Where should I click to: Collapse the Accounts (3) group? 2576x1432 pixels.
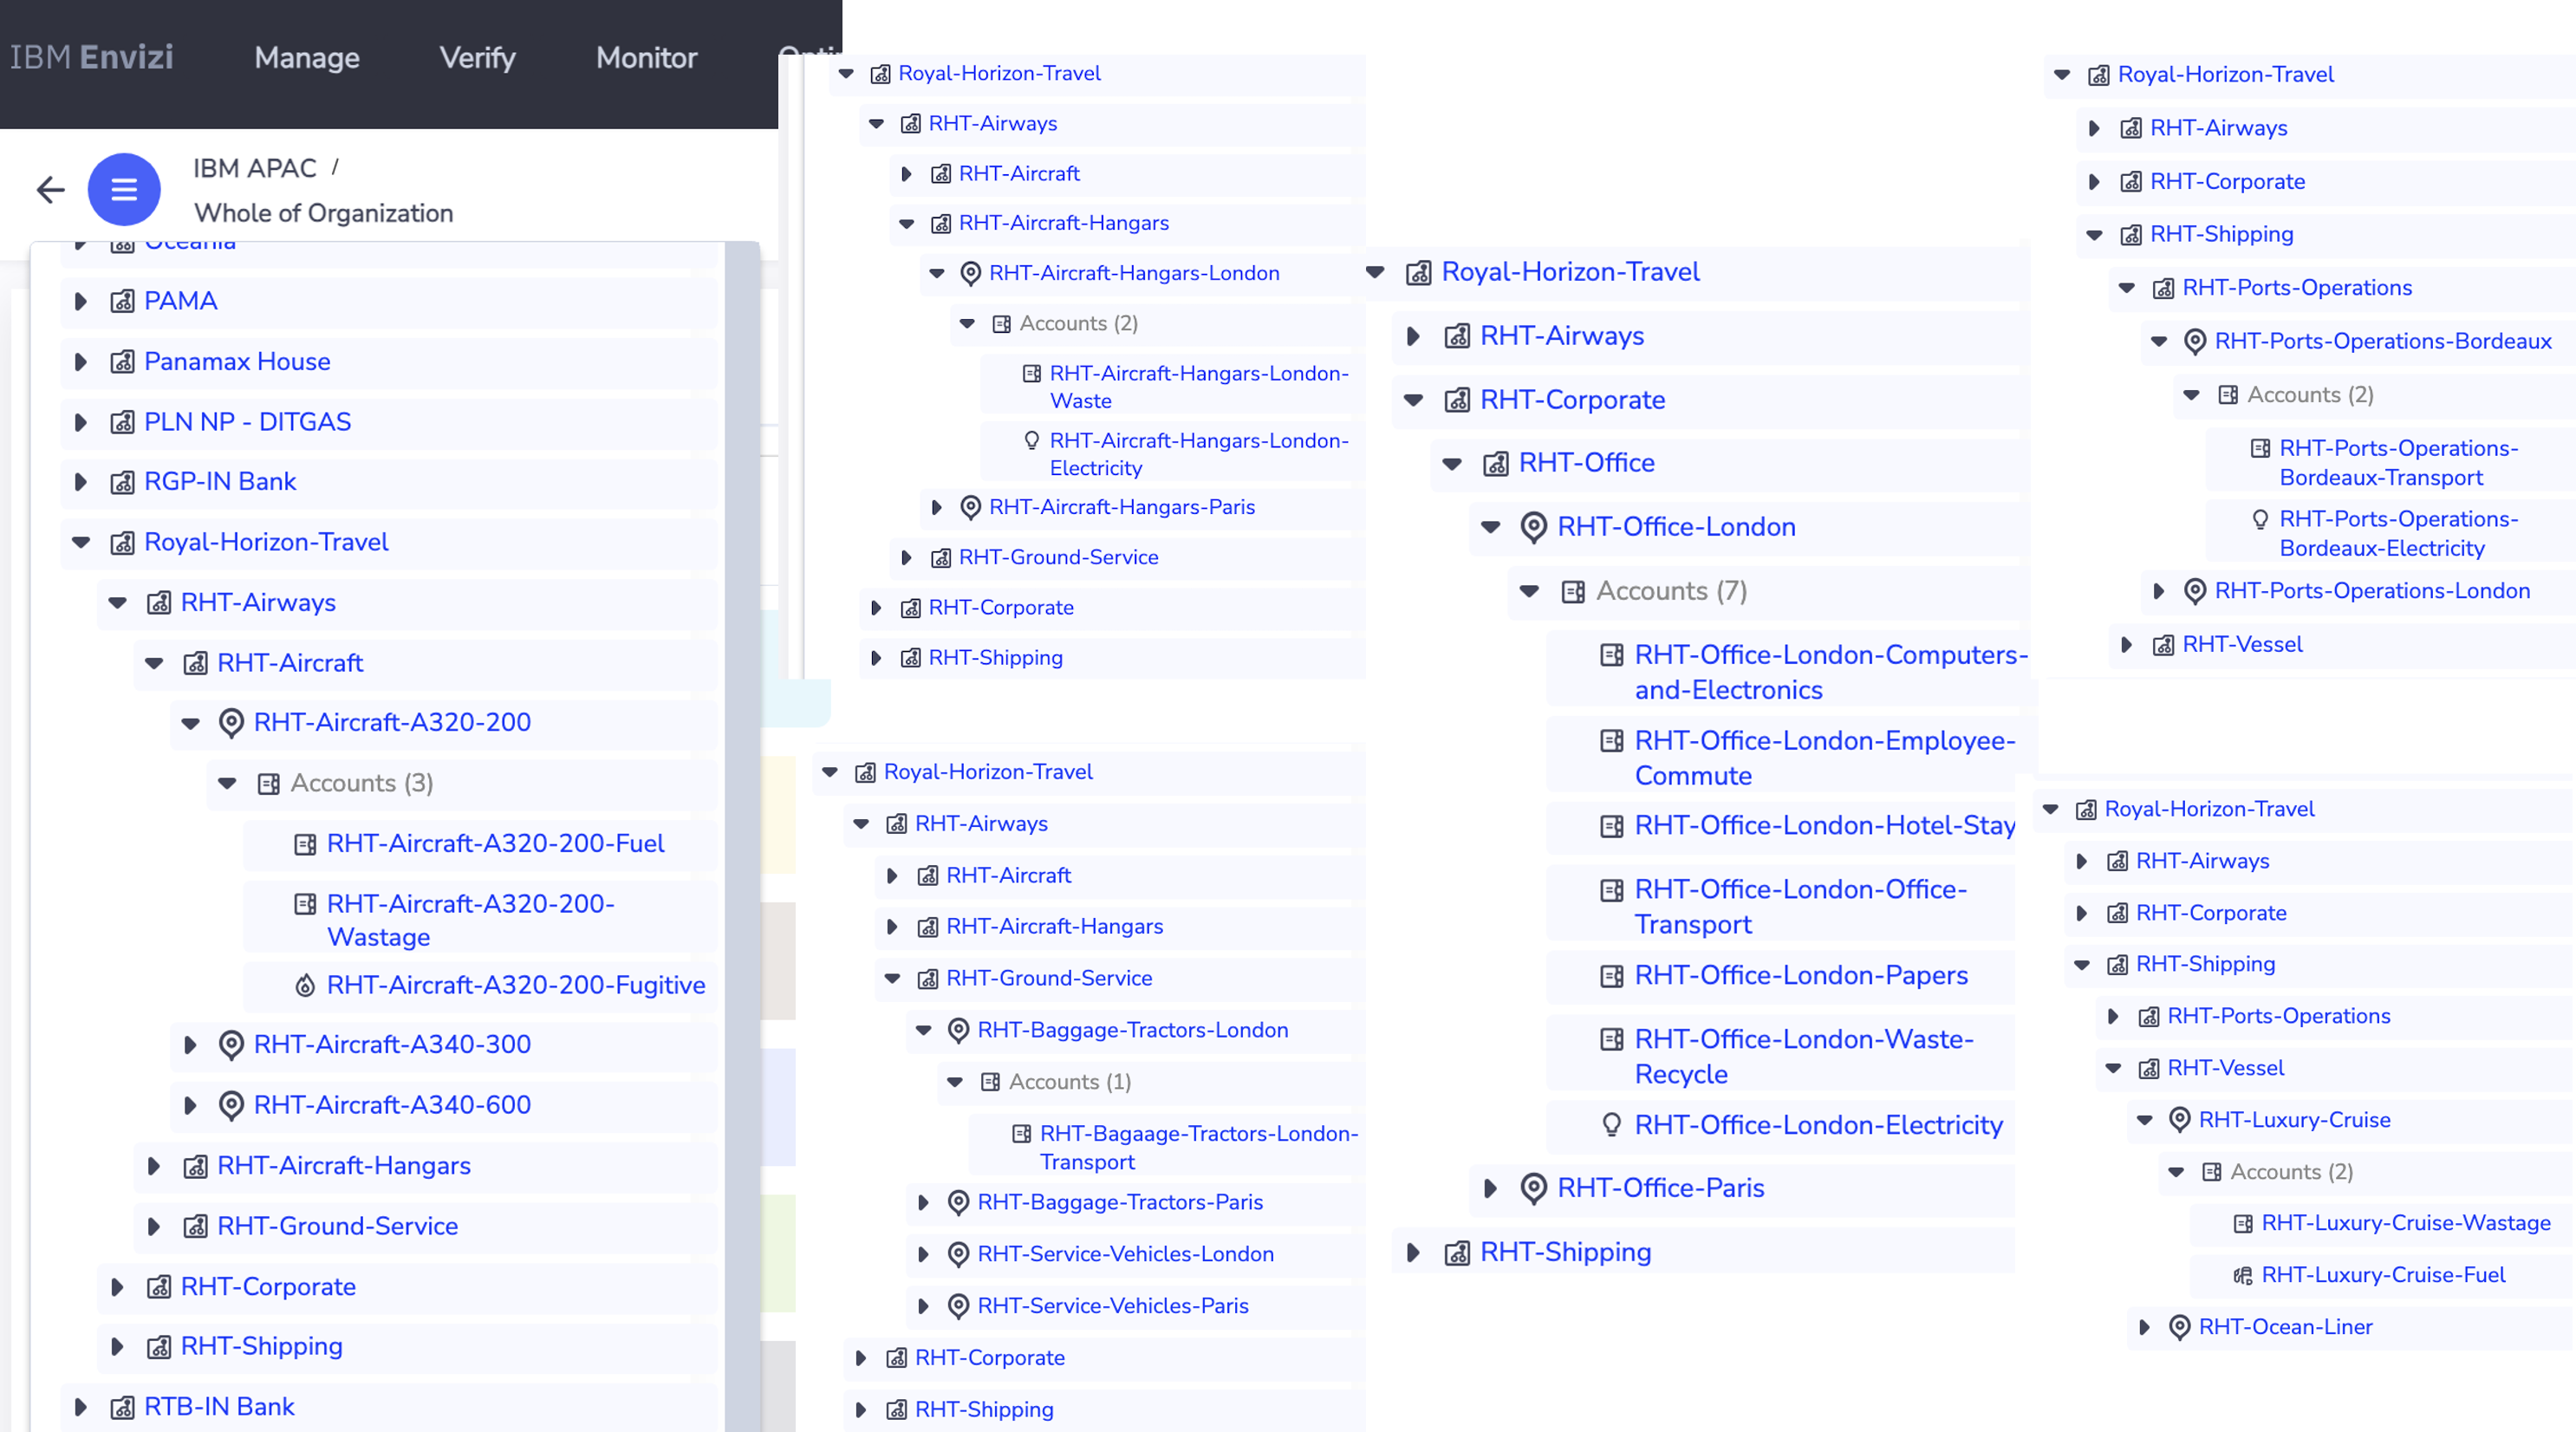(227, 783)
